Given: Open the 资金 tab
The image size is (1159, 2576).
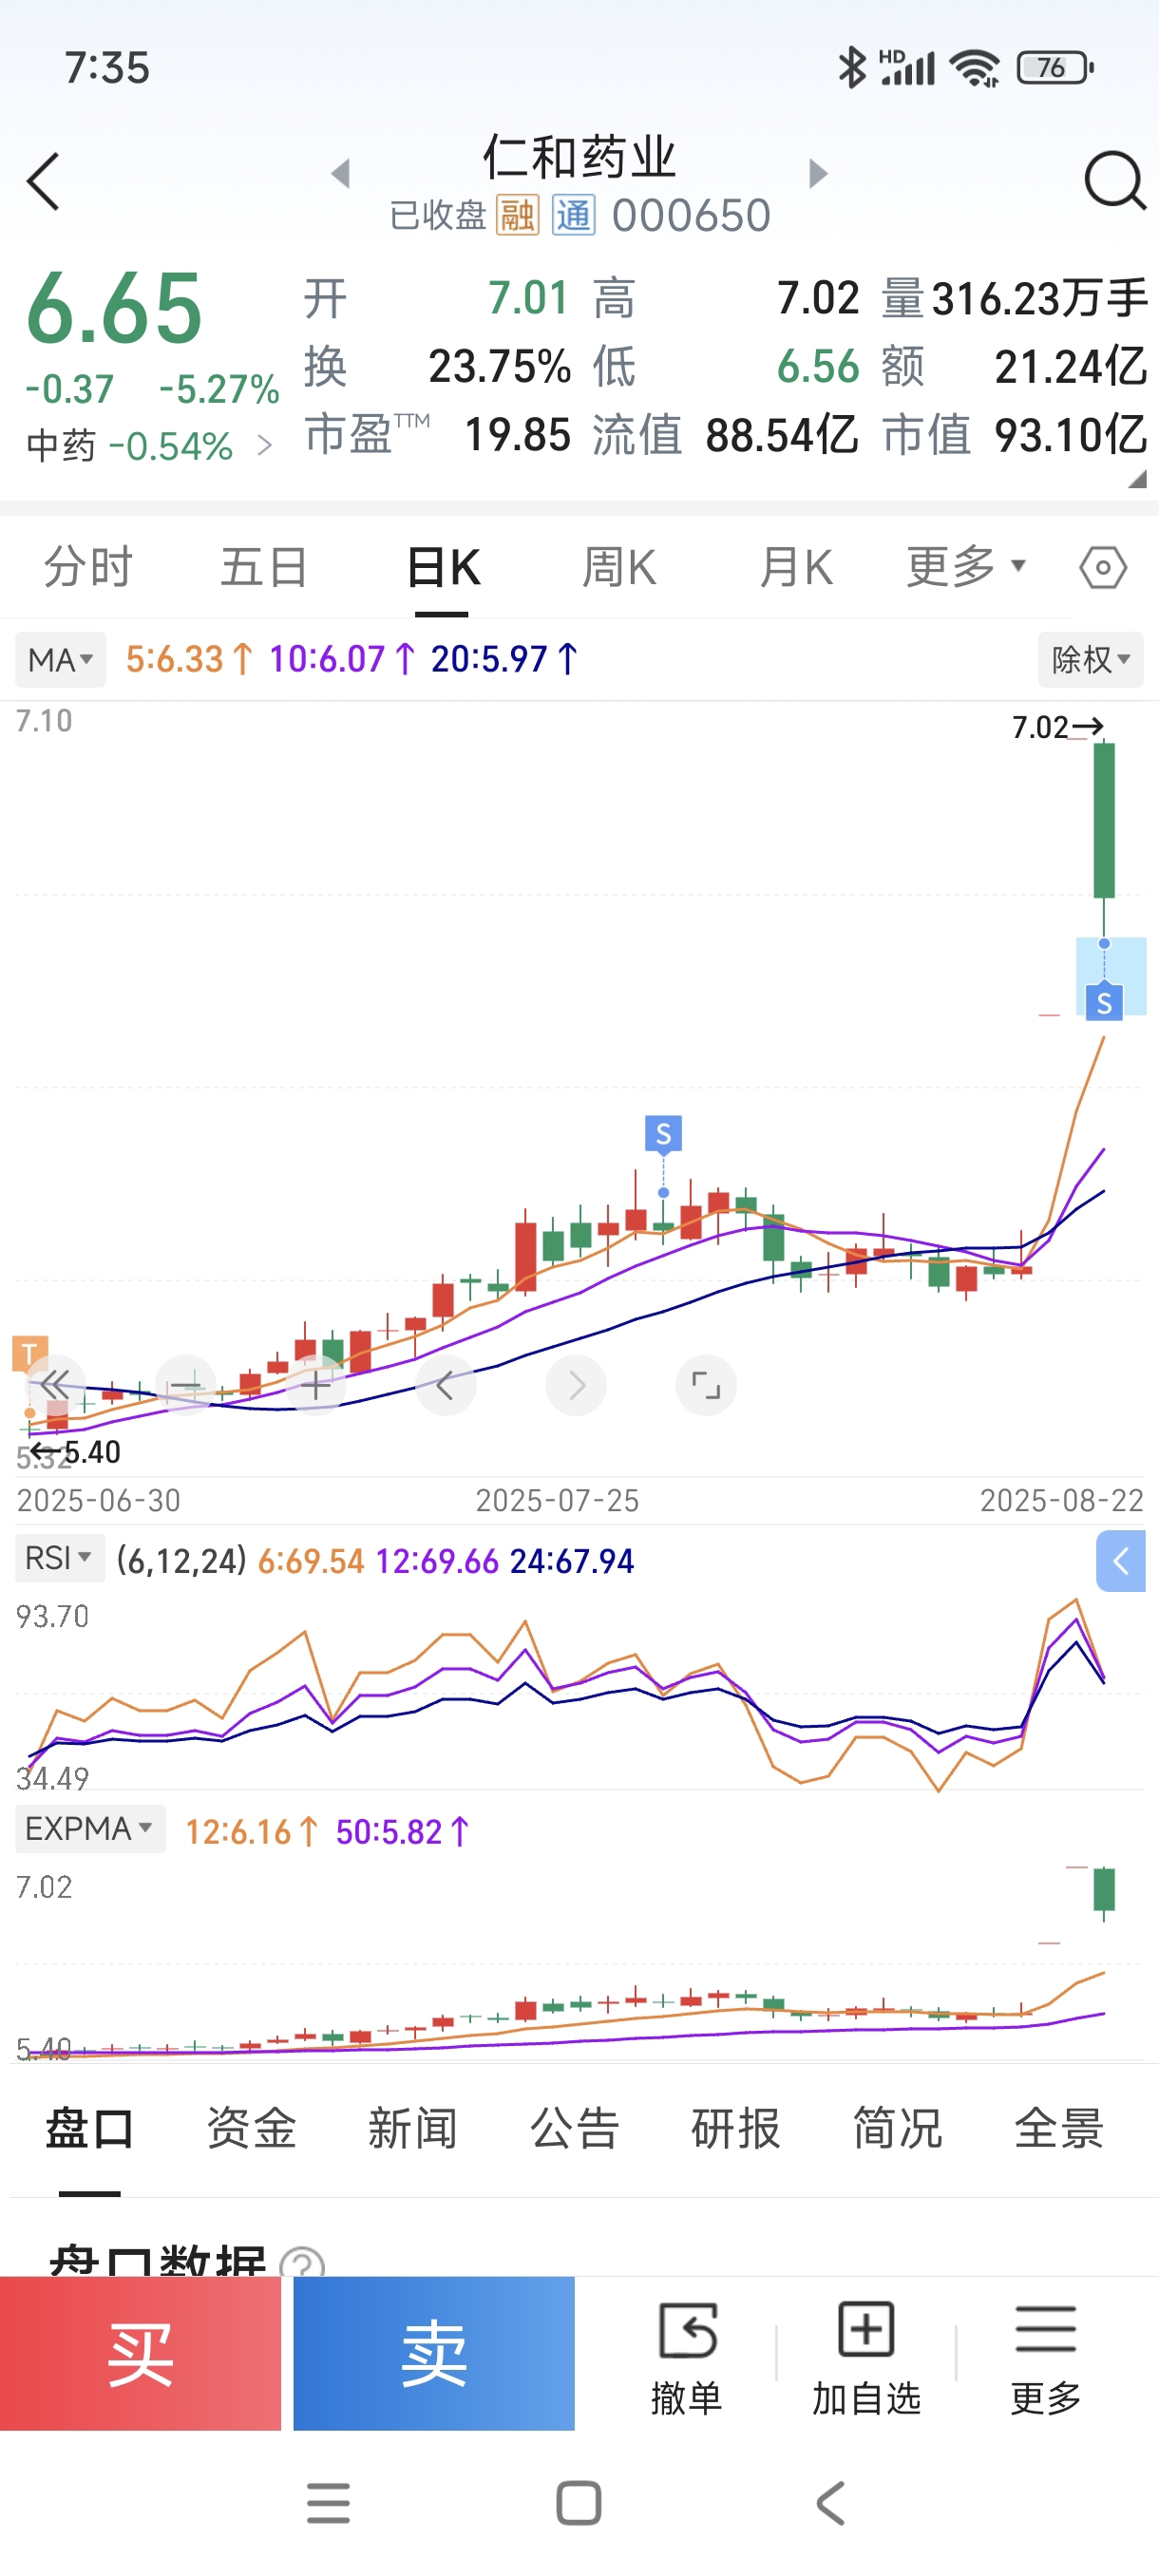Looking at the screenshot, I should [x=251, y=2128].
